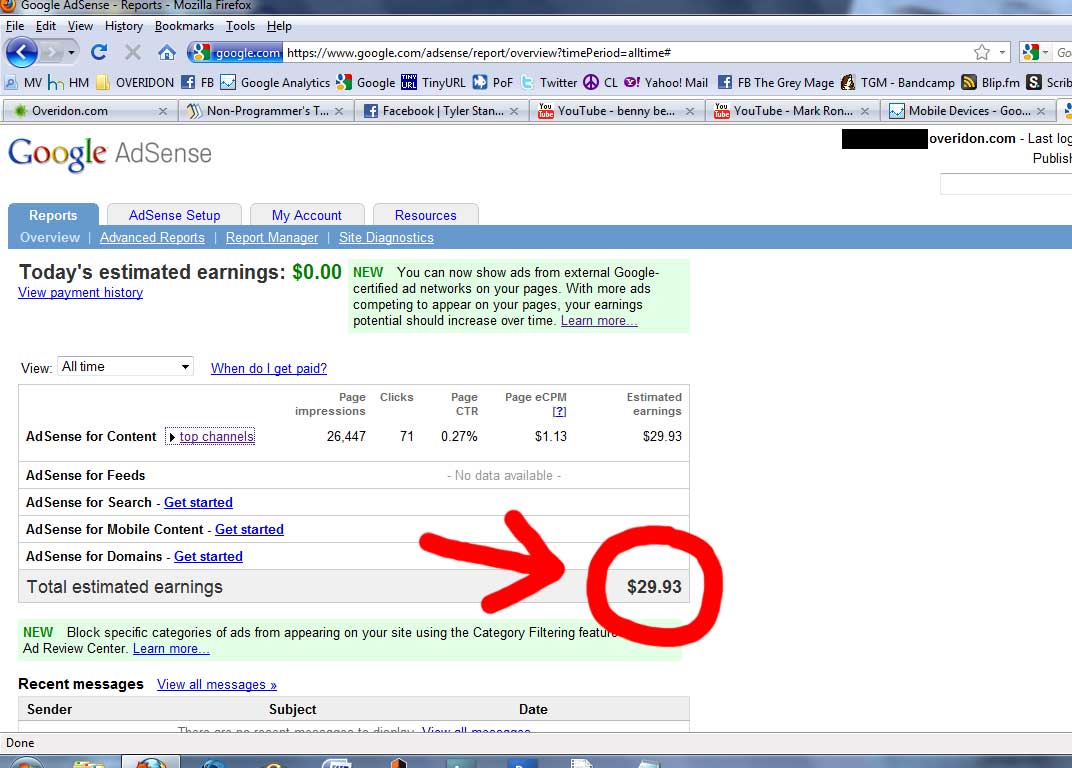The image size is (1072, 768).
Task: Go back using the Firefox back arrow
Action: (22, 52)
